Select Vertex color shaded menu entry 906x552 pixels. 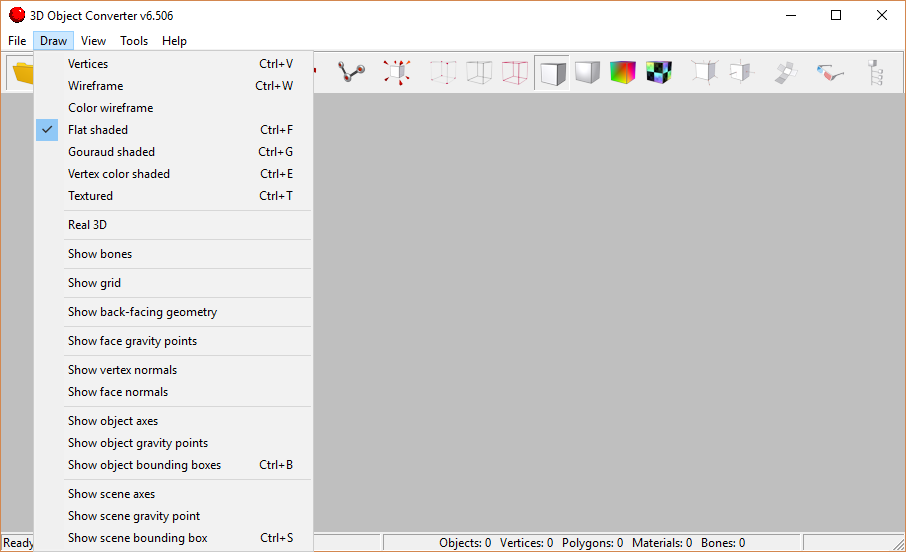173,174
